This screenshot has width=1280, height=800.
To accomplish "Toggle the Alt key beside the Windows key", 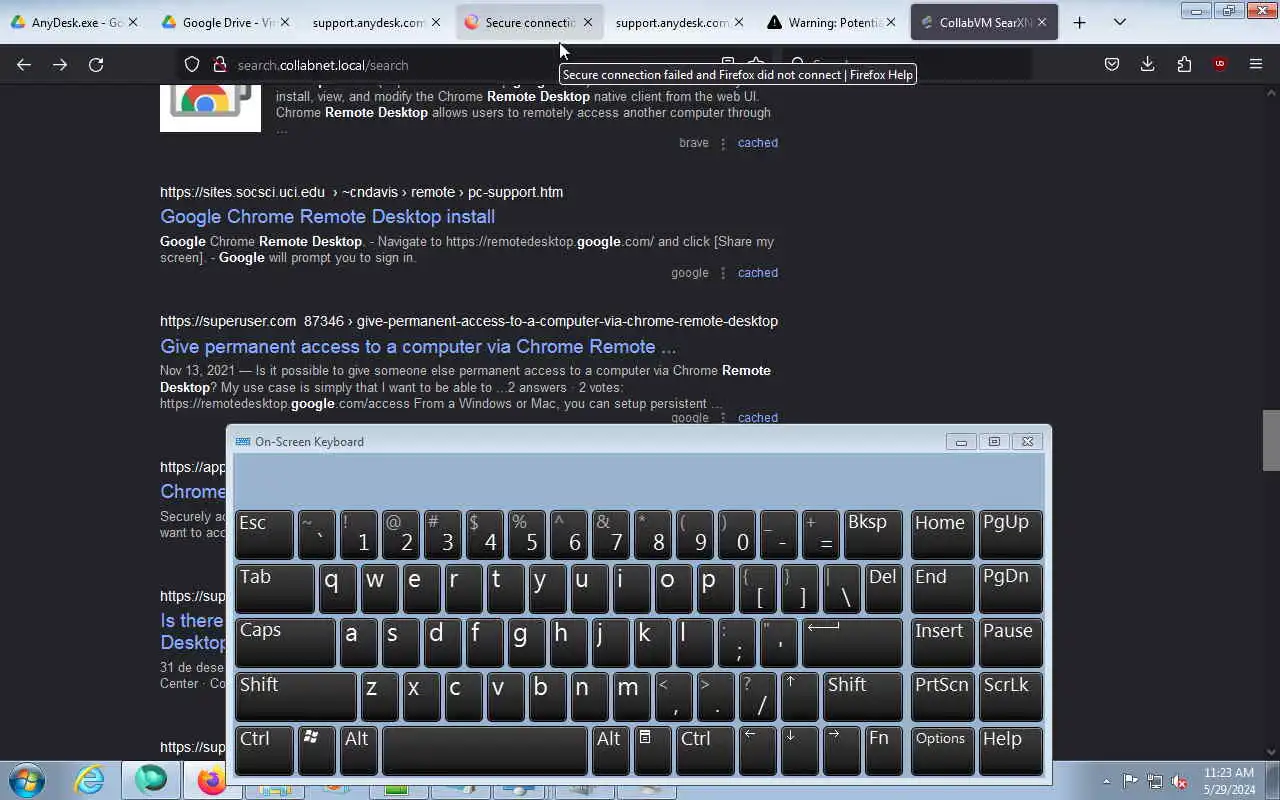I will (x=358, y=750).
